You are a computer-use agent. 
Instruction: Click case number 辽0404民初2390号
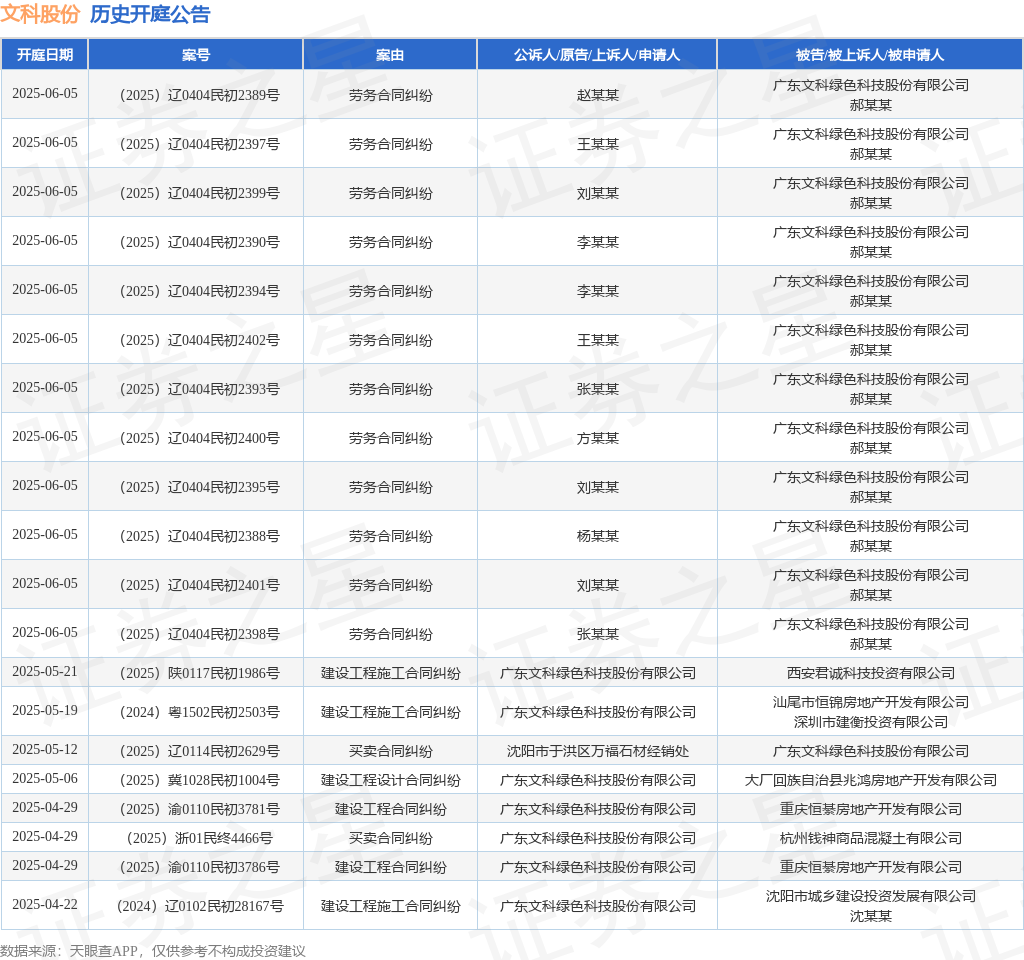pyautogui.click(x=200, y=242)
